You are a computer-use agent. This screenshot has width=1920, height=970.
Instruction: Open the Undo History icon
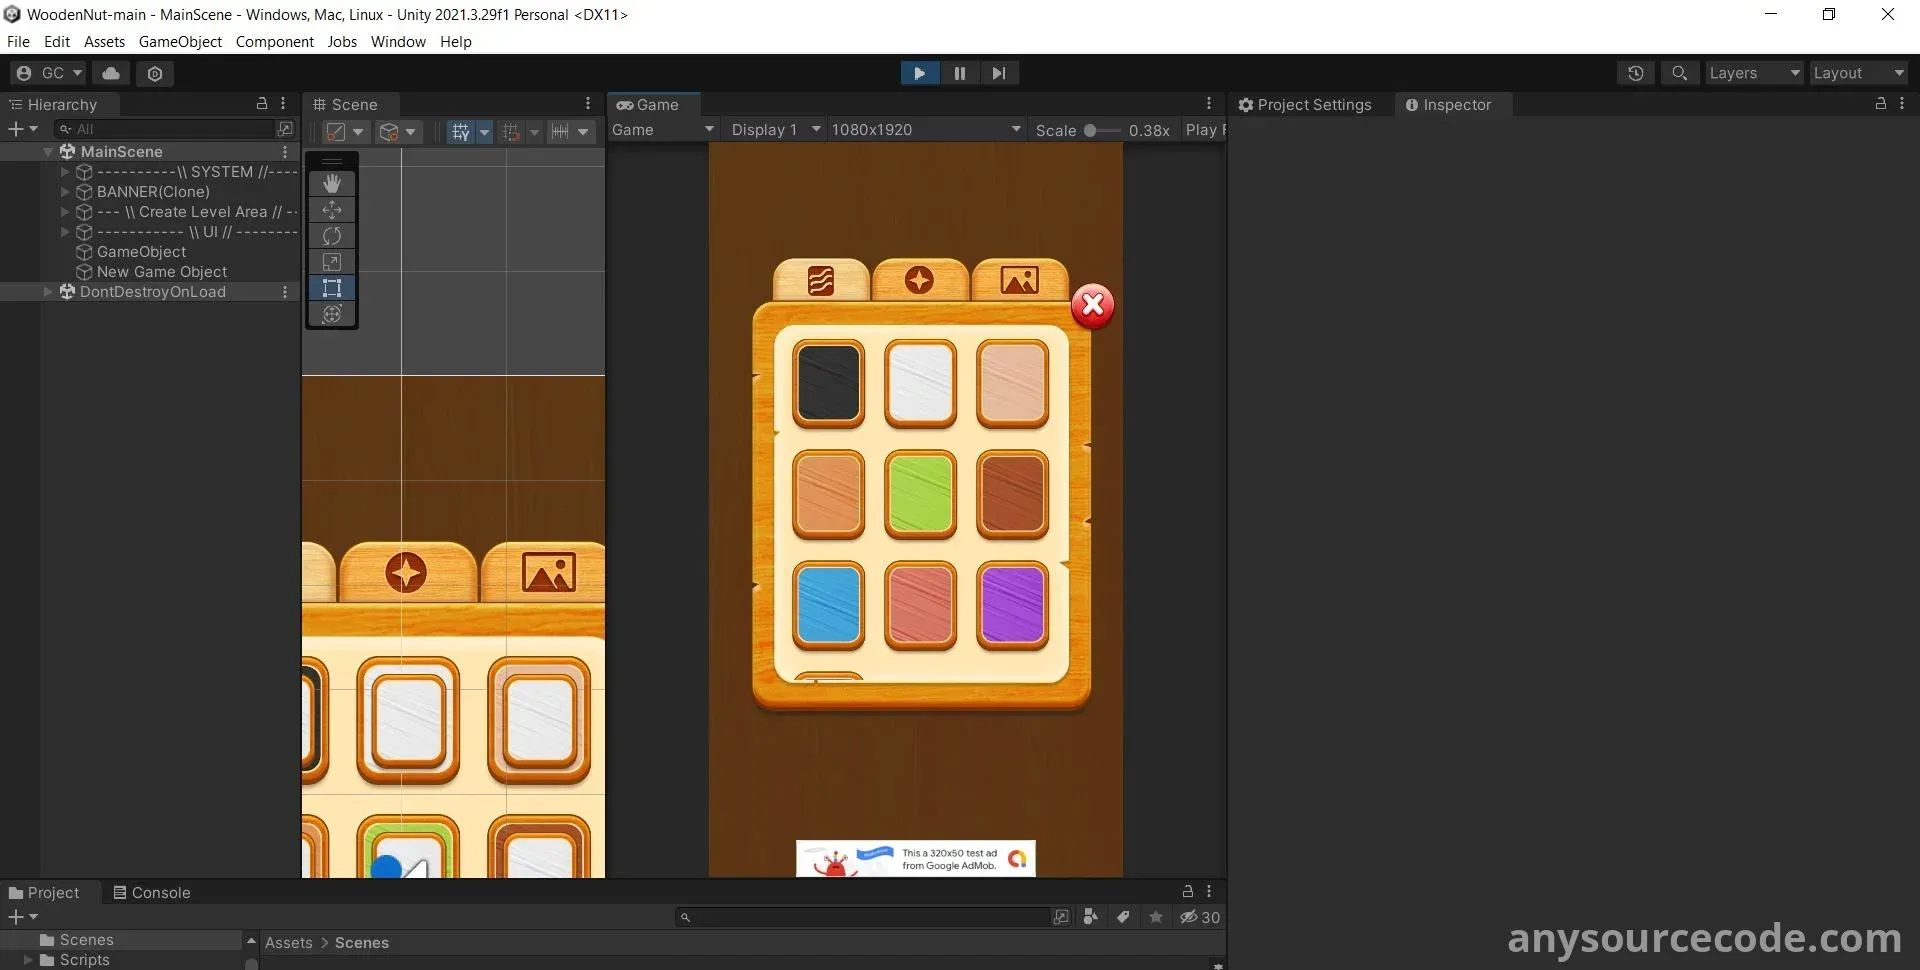[1635, 73]
